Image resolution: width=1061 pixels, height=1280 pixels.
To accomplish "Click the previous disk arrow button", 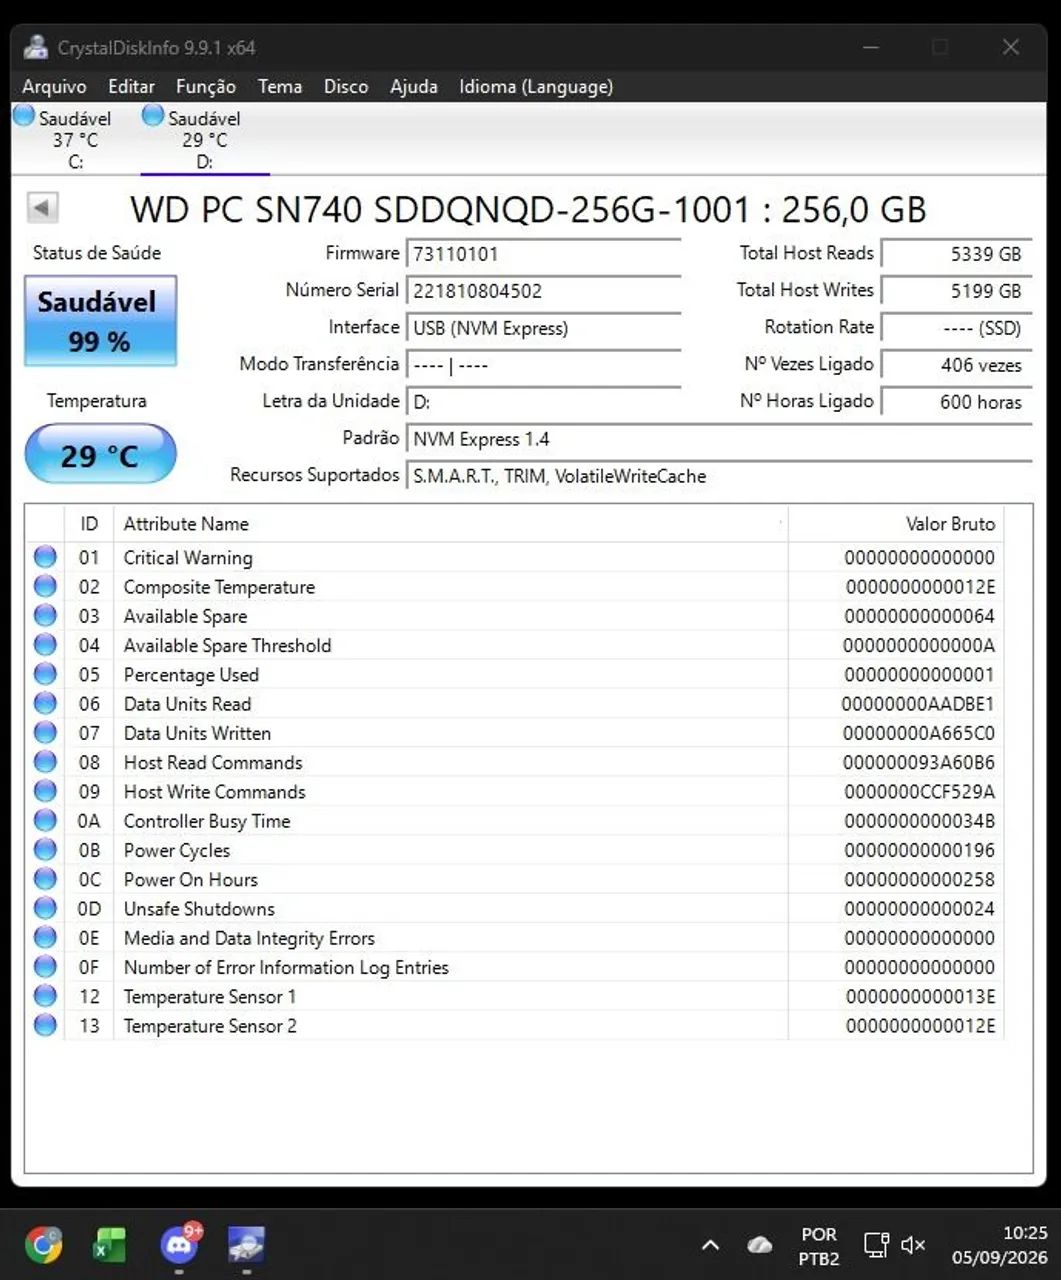I will click(42, 208).
